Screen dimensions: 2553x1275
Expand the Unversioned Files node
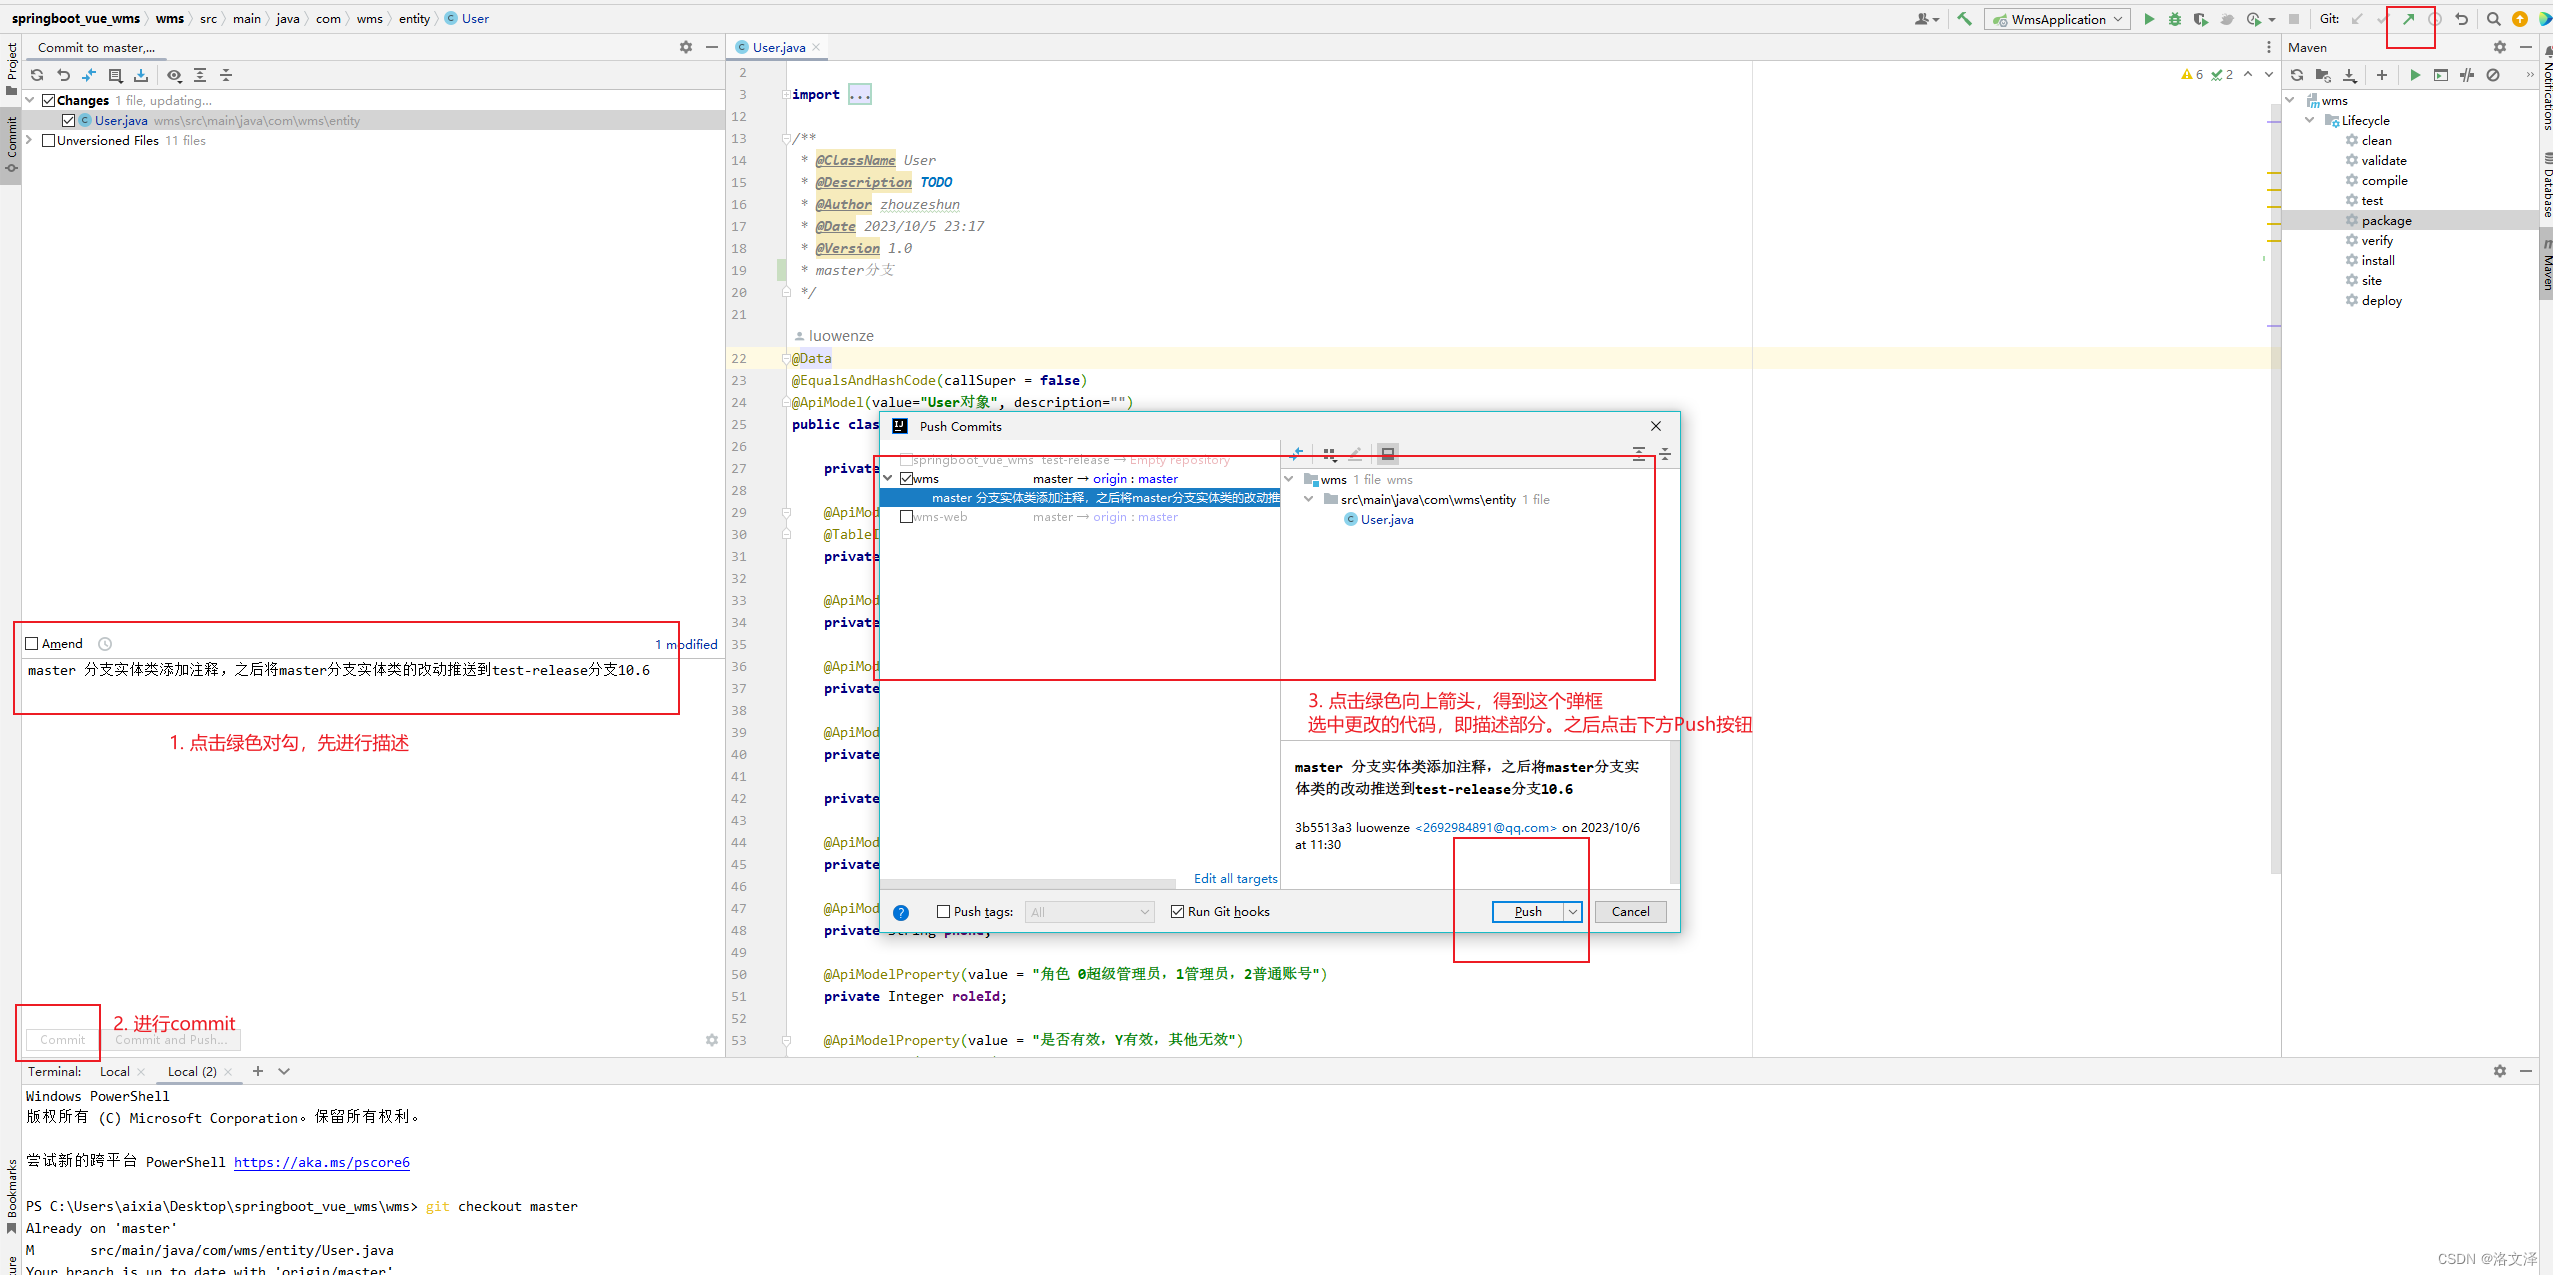point(30,141)
